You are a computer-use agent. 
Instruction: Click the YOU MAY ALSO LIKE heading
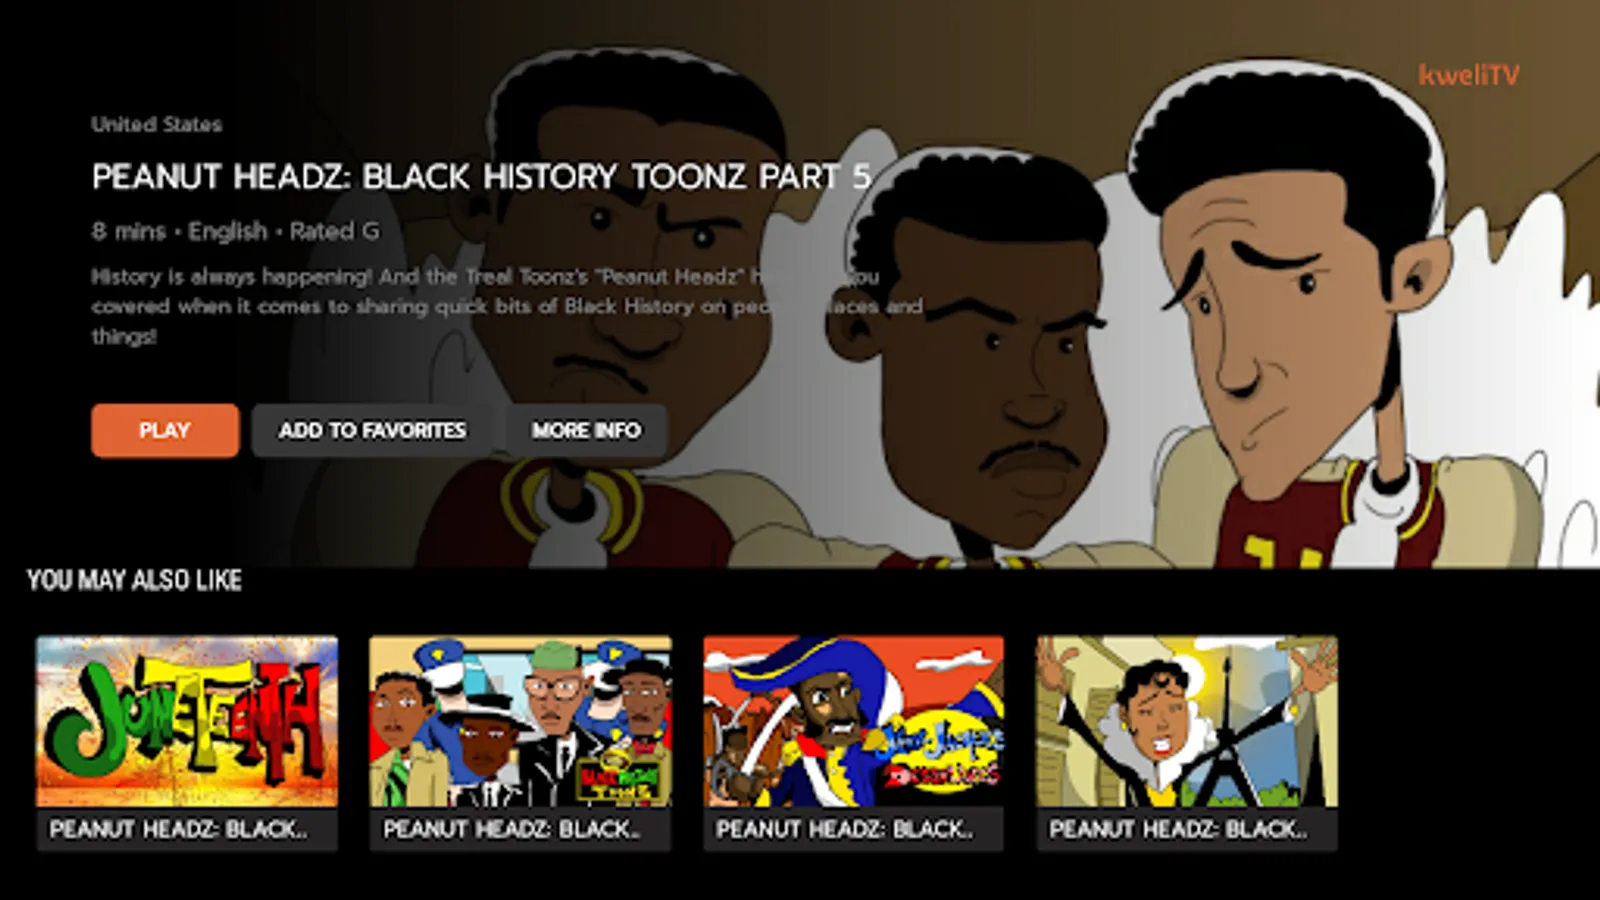pyautogui.click(x=134, y=580)
